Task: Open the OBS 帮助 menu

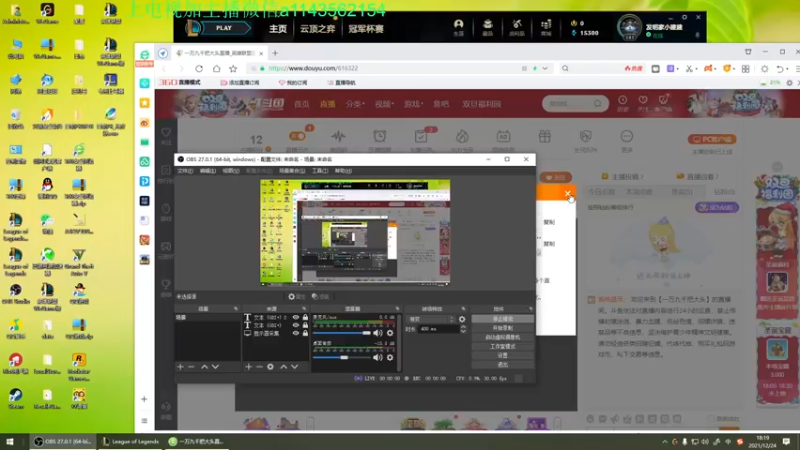Action: pos(343,171)
